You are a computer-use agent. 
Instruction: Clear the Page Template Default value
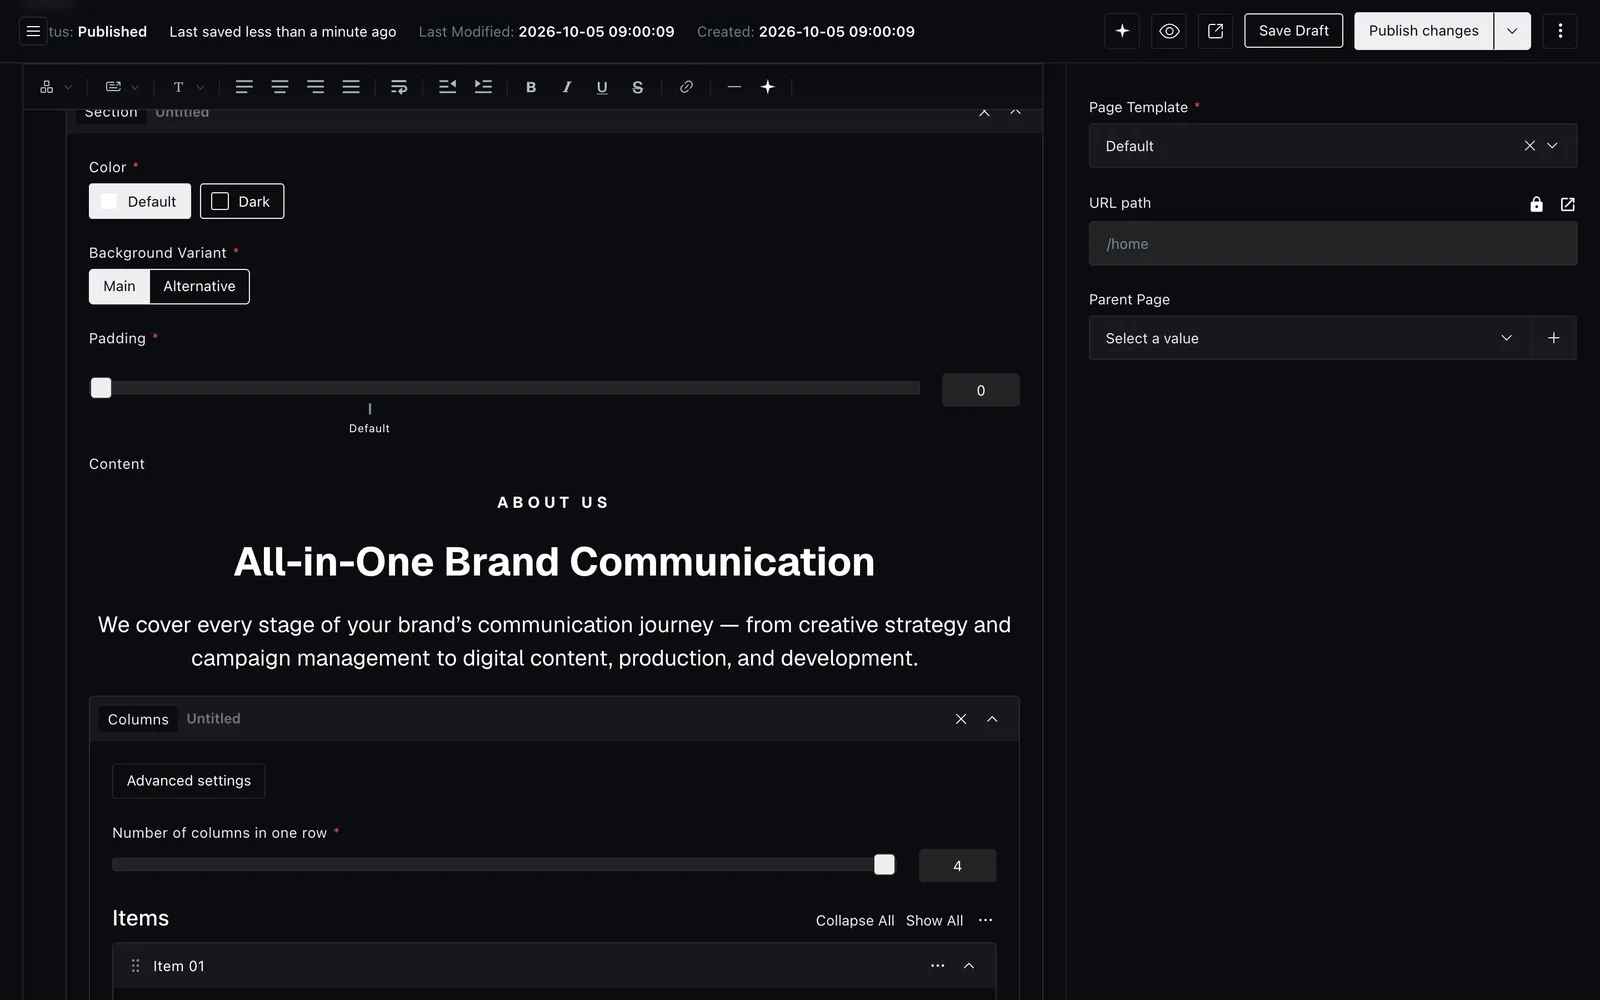[1529, 146]
